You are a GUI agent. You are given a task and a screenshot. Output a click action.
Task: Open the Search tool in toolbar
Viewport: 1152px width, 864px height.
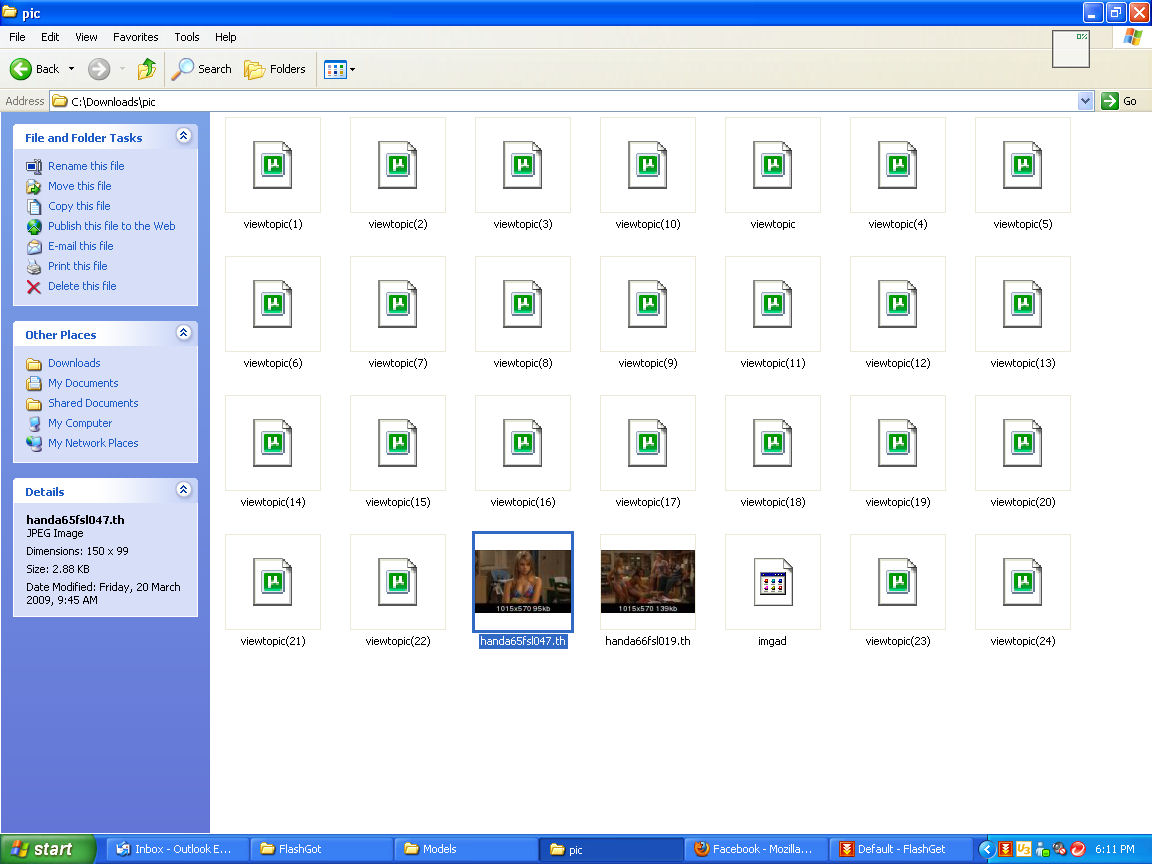[202, 69]
